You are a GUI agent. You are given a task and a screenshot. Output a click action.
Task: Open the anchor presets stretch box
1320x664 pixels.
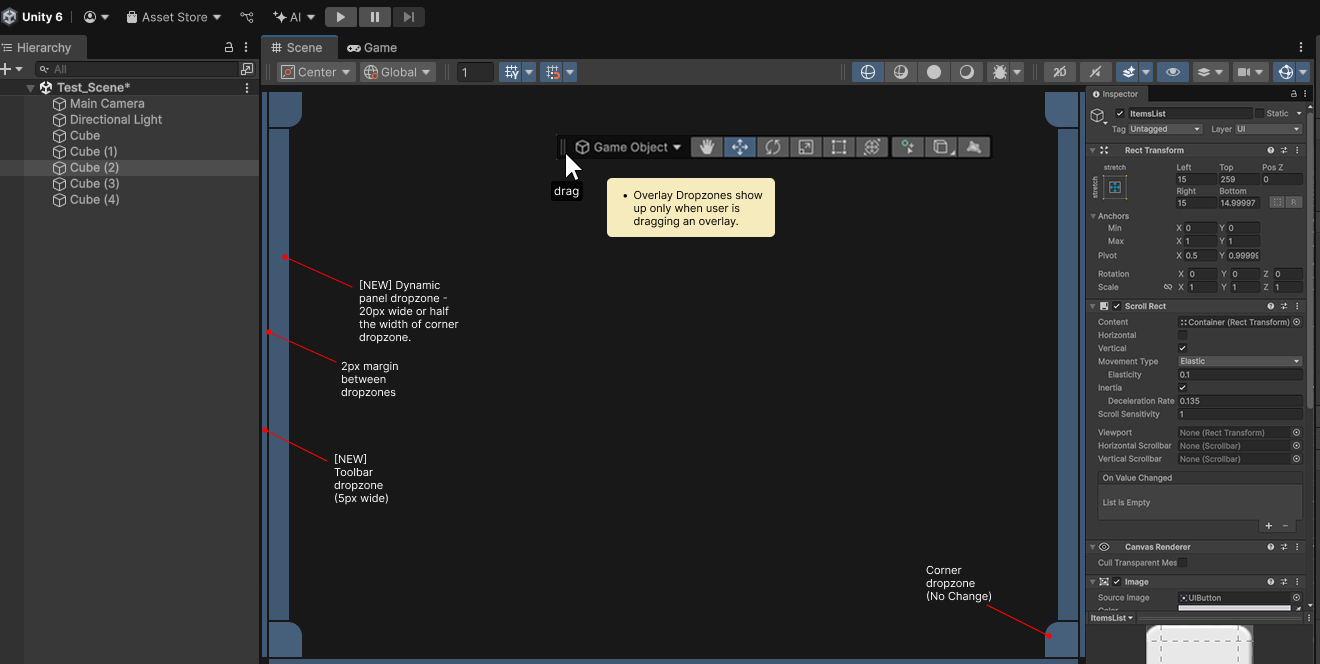click(1115, 187)
